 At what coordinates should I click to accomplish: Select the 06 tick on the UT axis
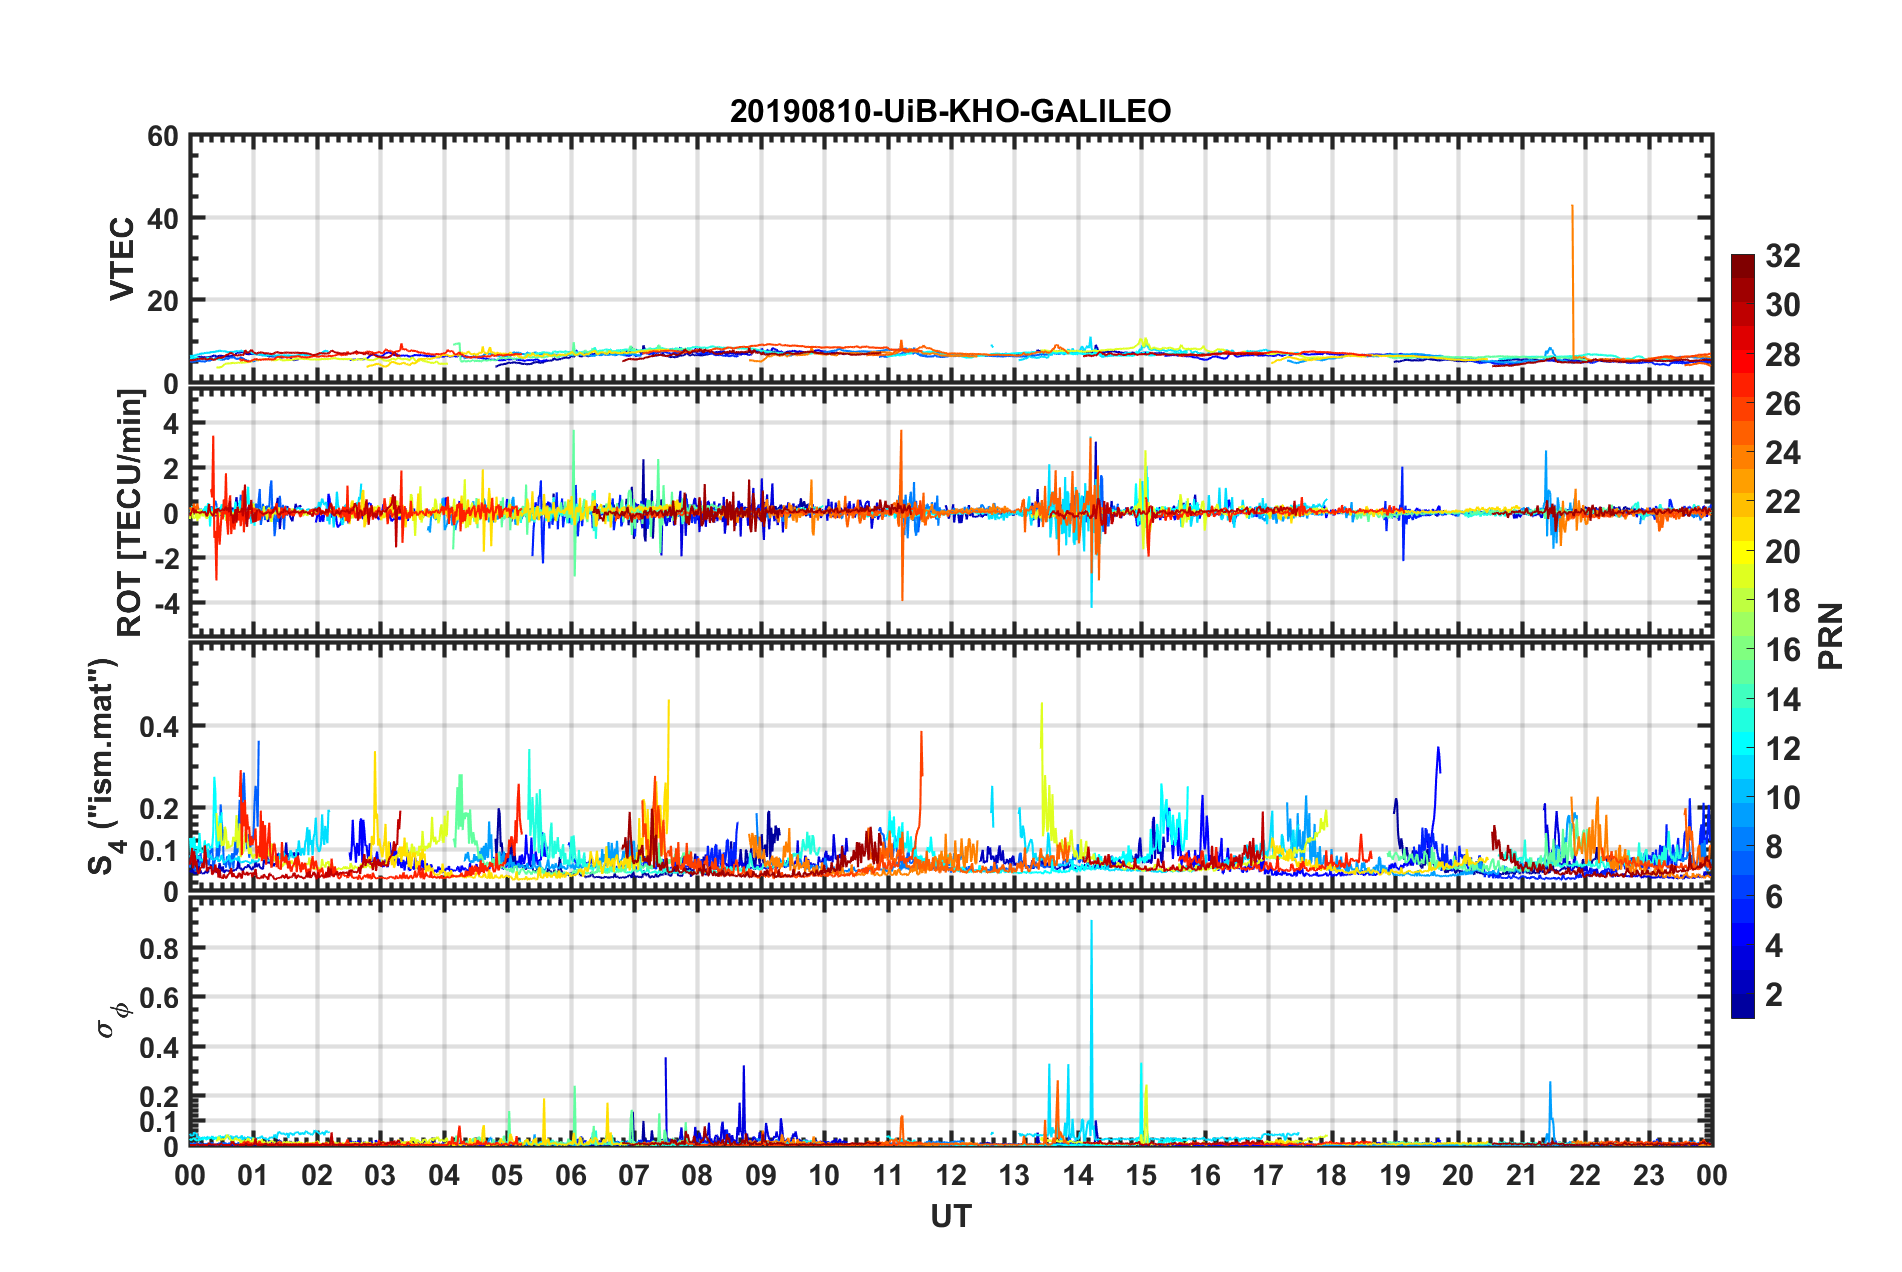pos(570,1175)
